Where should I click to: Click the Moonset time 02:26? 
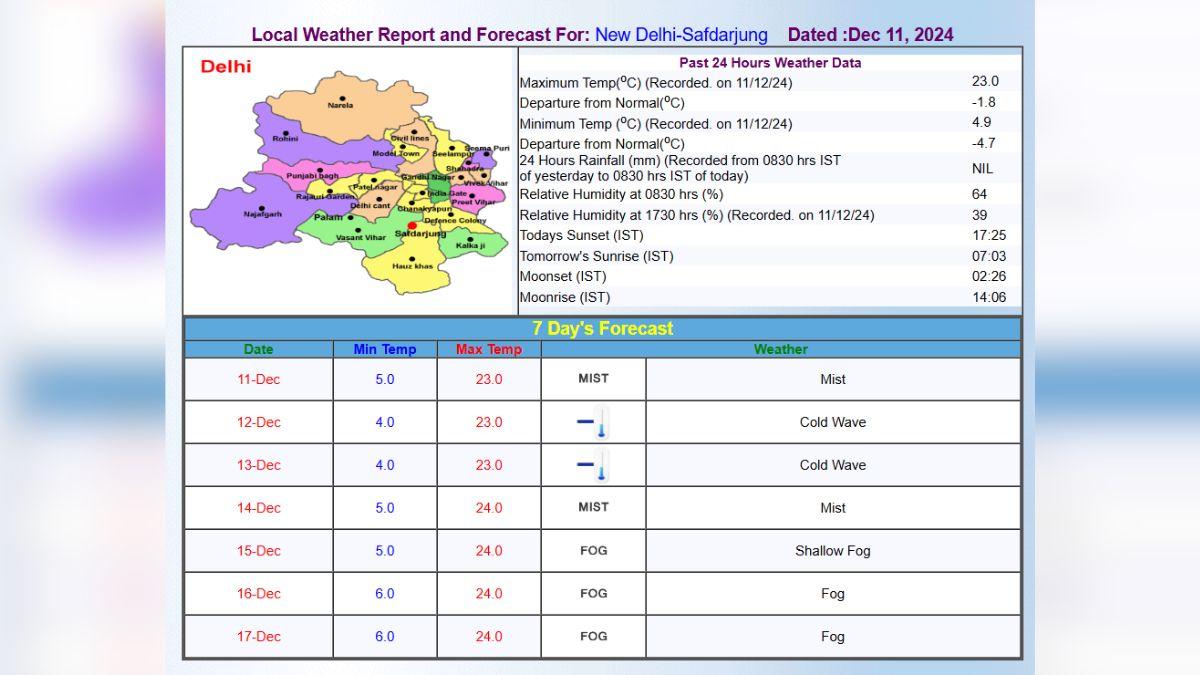coord(988,277)
